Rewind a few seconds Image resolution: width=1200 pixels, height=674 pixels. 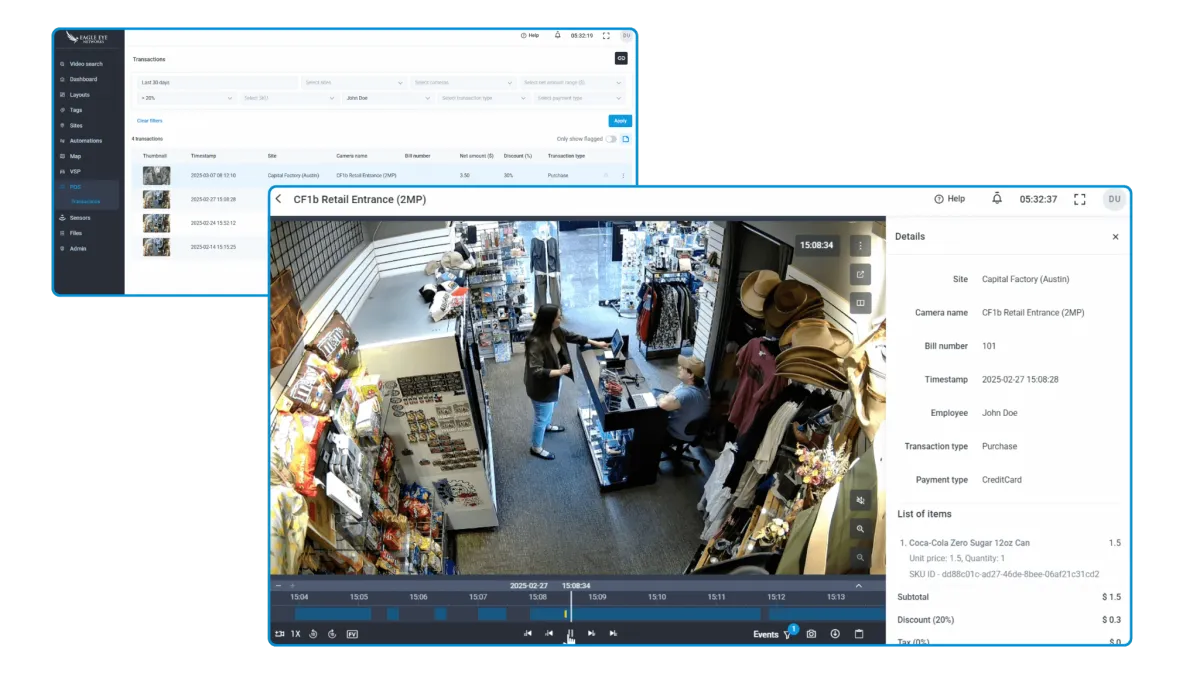coord(313,634)
